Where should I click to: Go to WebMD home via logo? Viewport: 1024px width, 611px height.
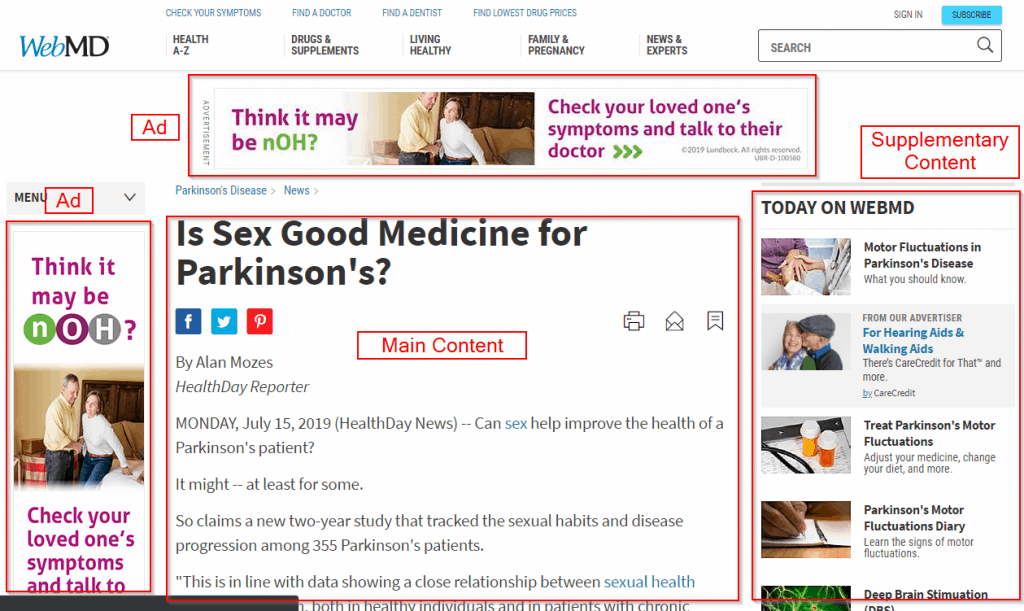[64, 46]
